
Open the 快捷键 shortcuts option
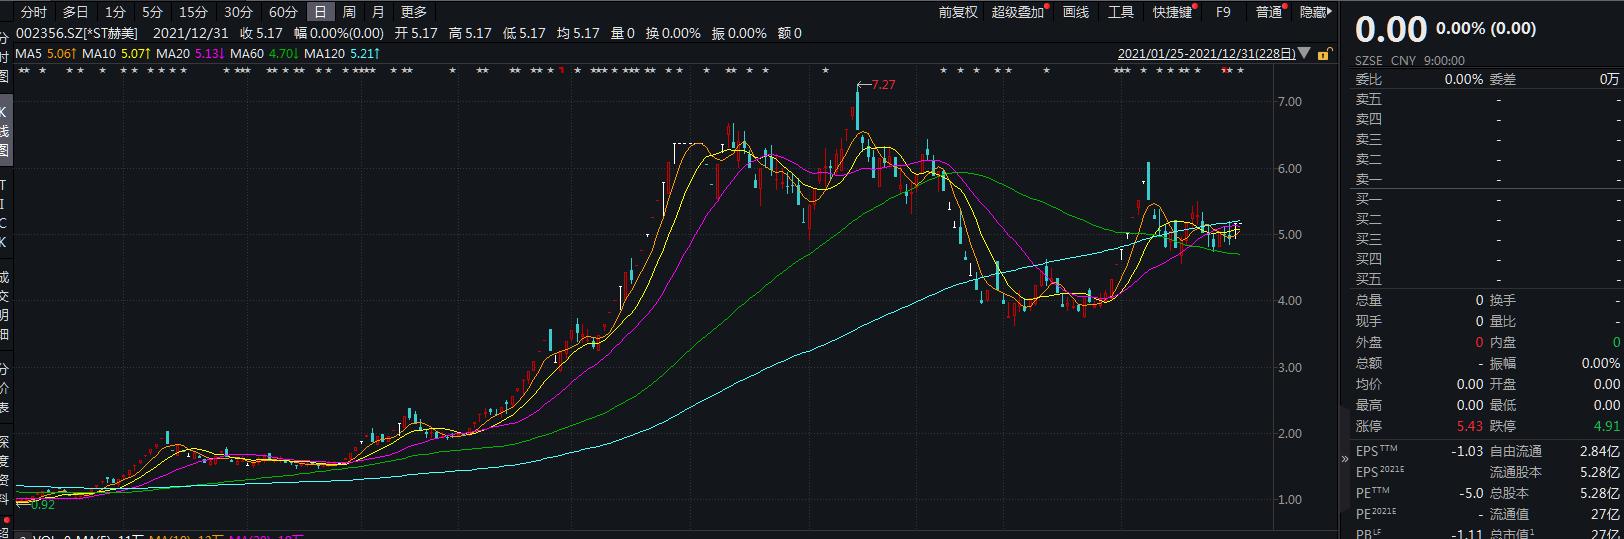[x=1173, y=12]
